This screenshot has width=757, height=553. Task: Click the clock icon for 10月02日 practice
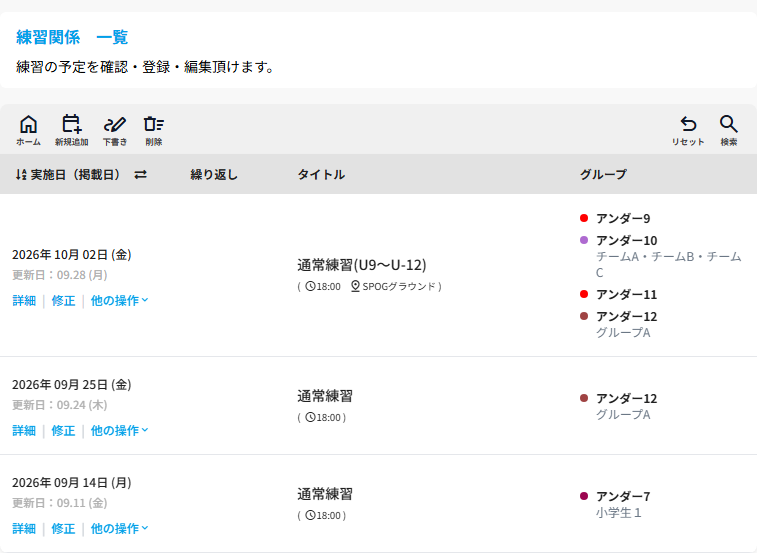(x=310, y=286)
